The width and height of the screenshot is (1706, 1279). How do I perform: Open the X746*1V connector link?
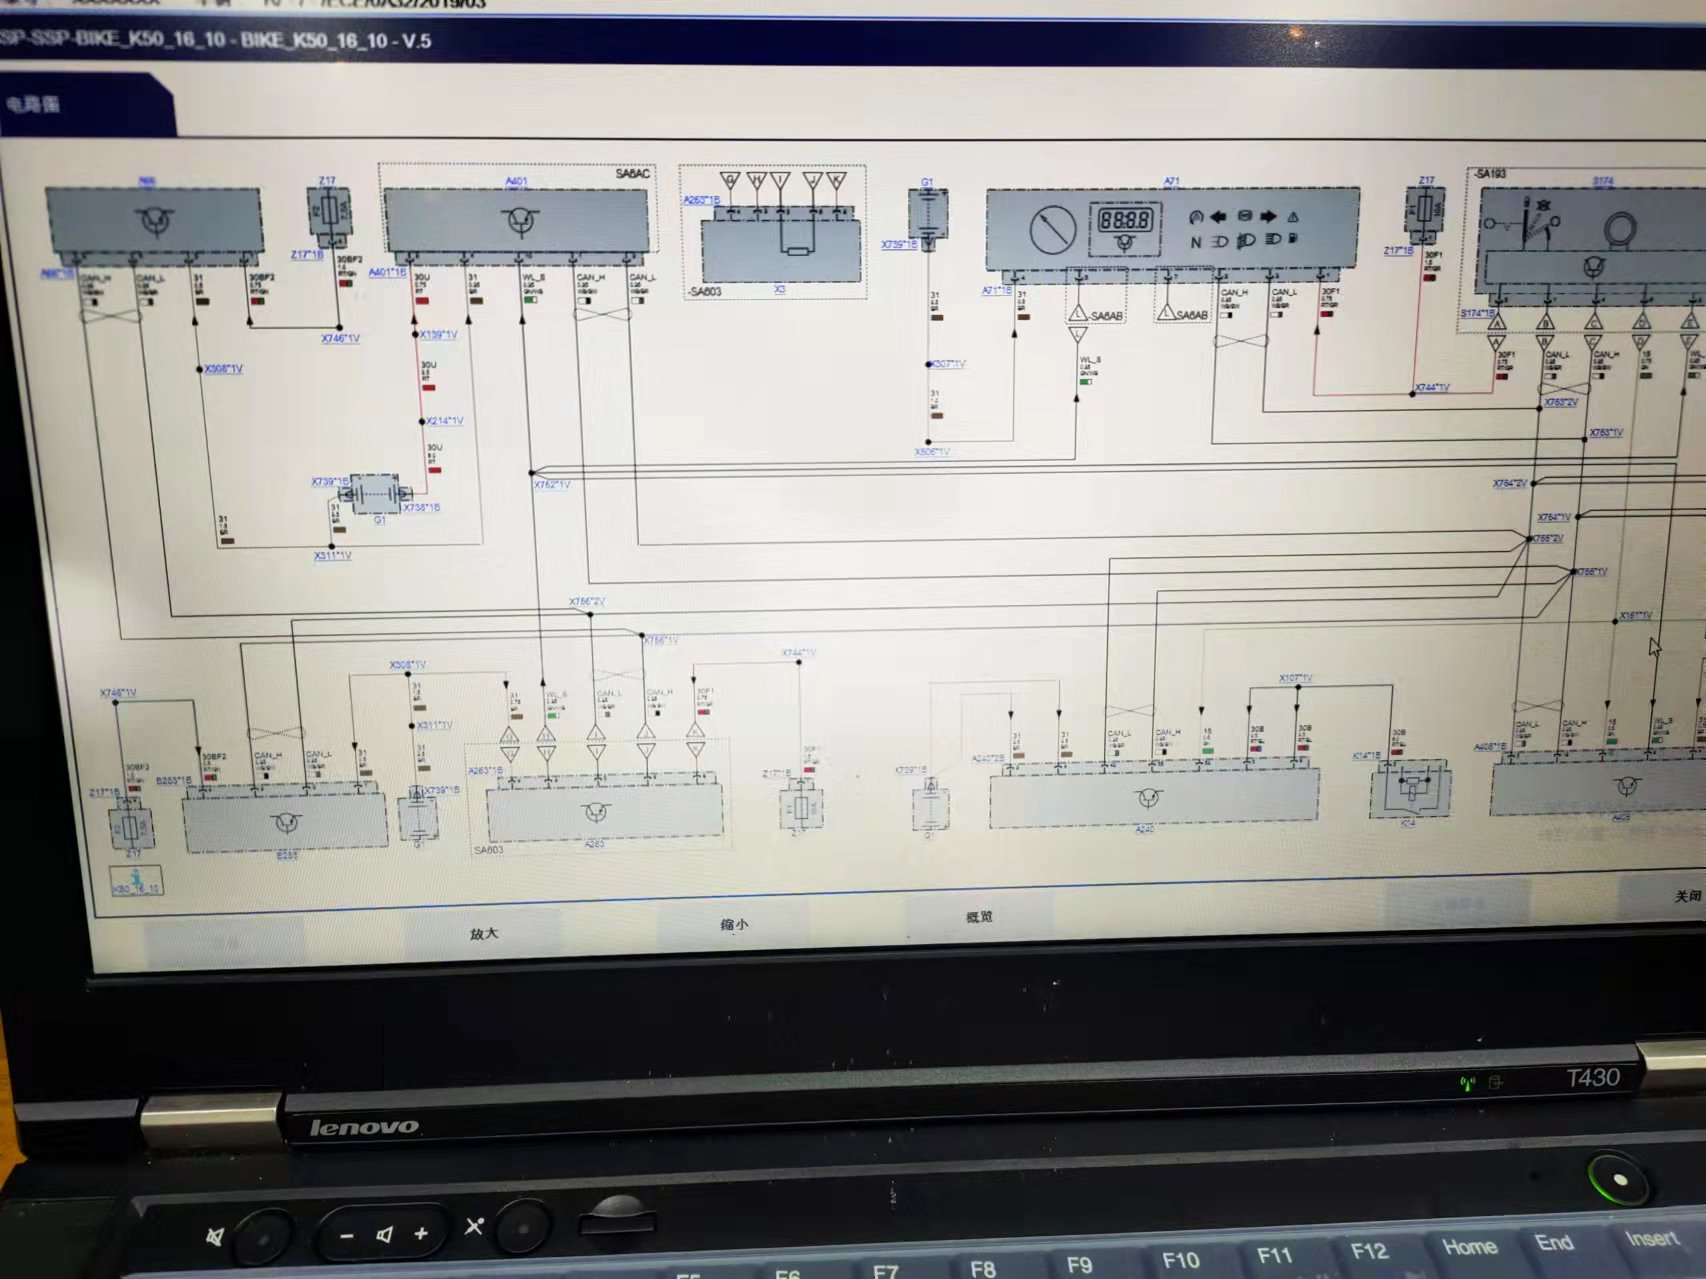pos(340,338)
